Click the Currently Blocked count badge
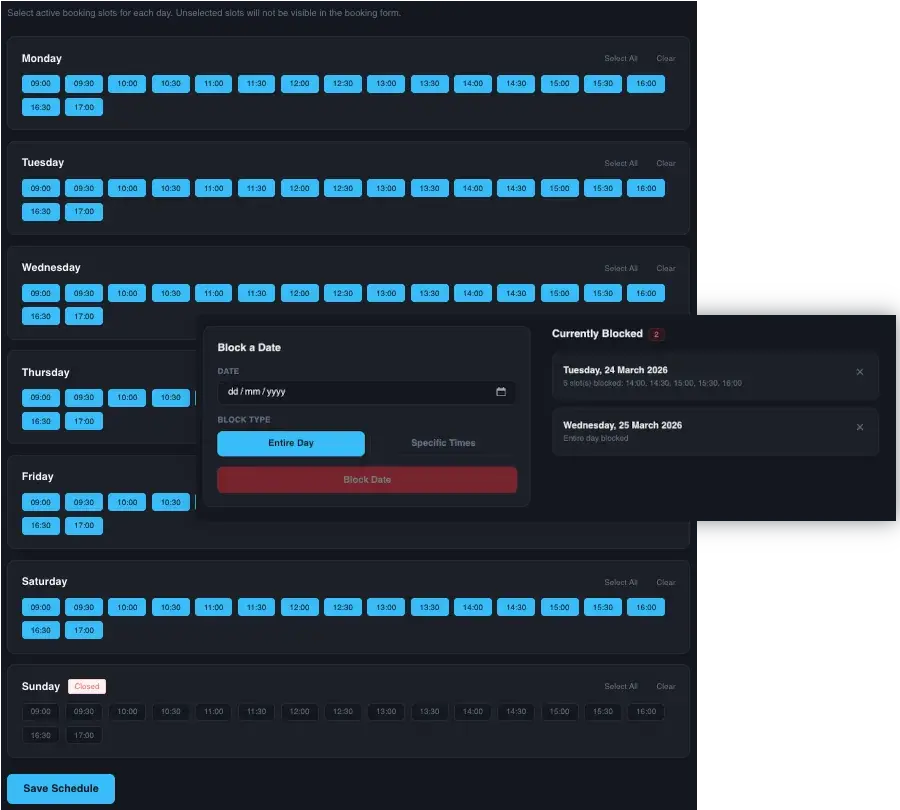The width and height of the screenshot is (900, 810). [x=656, y=334]
